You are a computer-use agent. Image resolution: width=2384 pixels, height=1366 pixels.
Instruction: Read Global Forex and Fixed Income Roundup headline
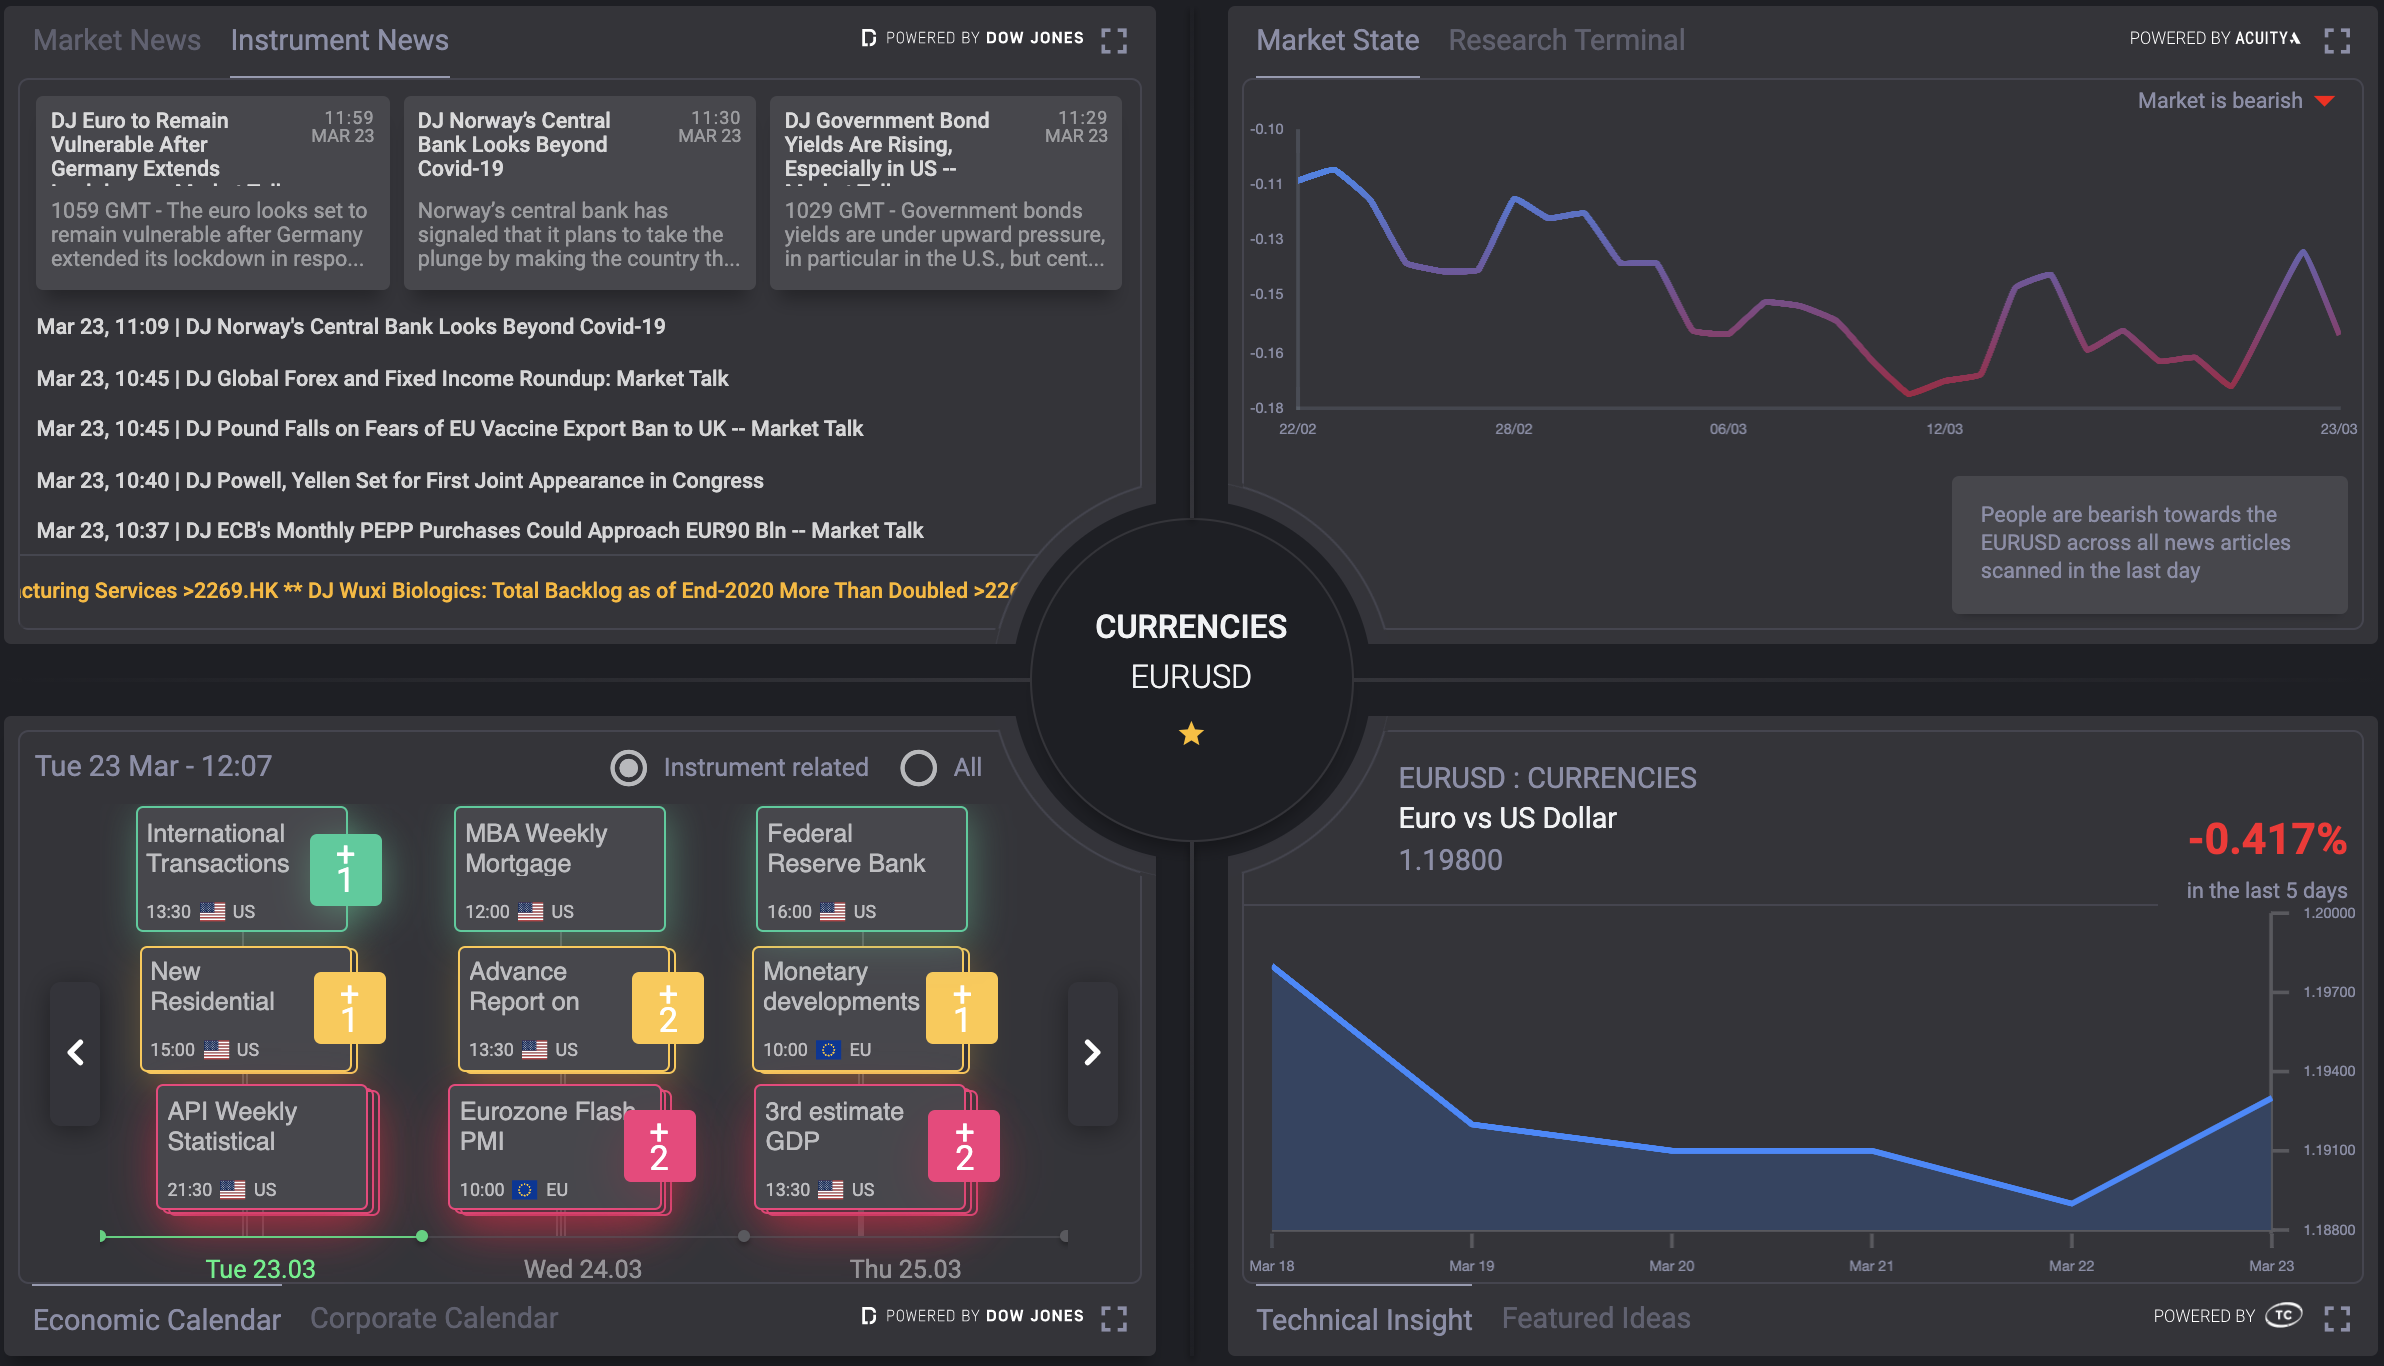[383, 379]
